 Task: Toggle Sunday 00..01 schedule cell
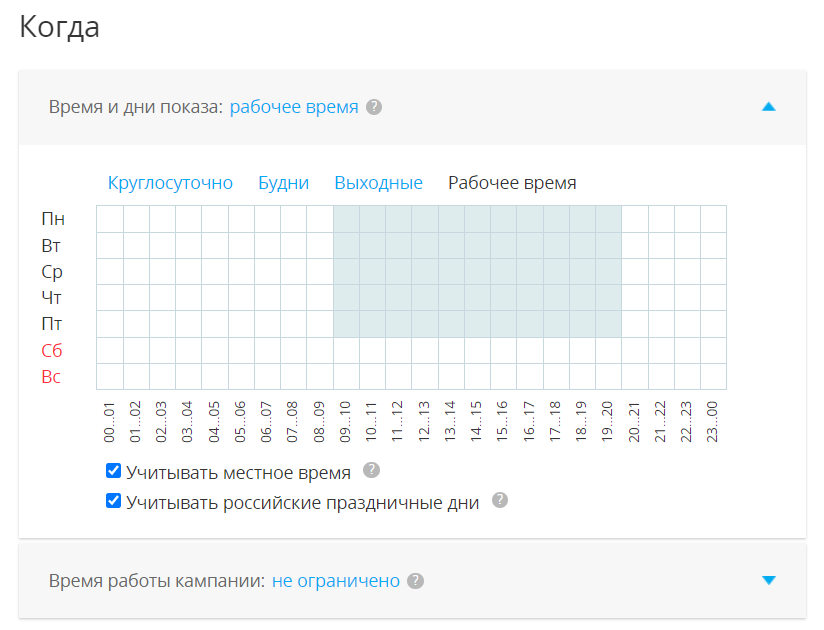[110, 377]
